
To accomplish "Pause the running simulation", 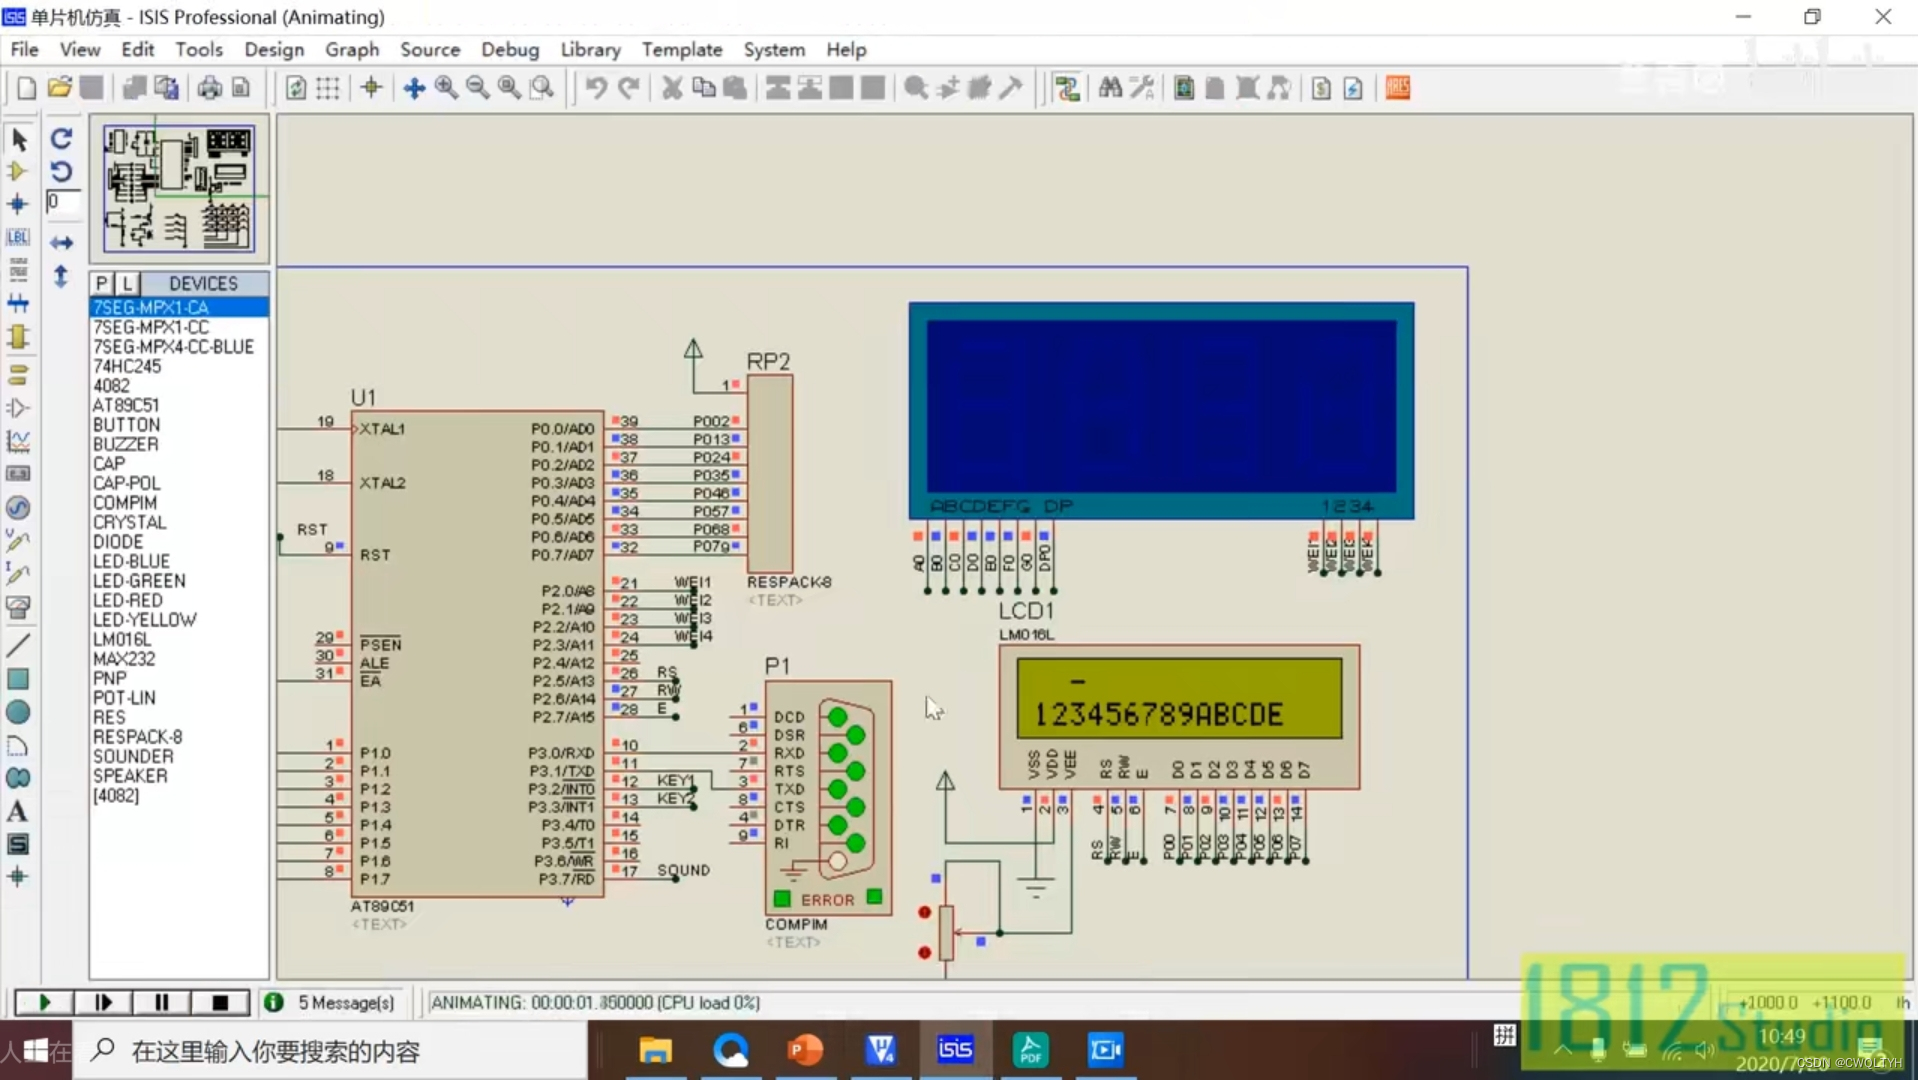I will pyautogui.click(x=161, y=1002).
